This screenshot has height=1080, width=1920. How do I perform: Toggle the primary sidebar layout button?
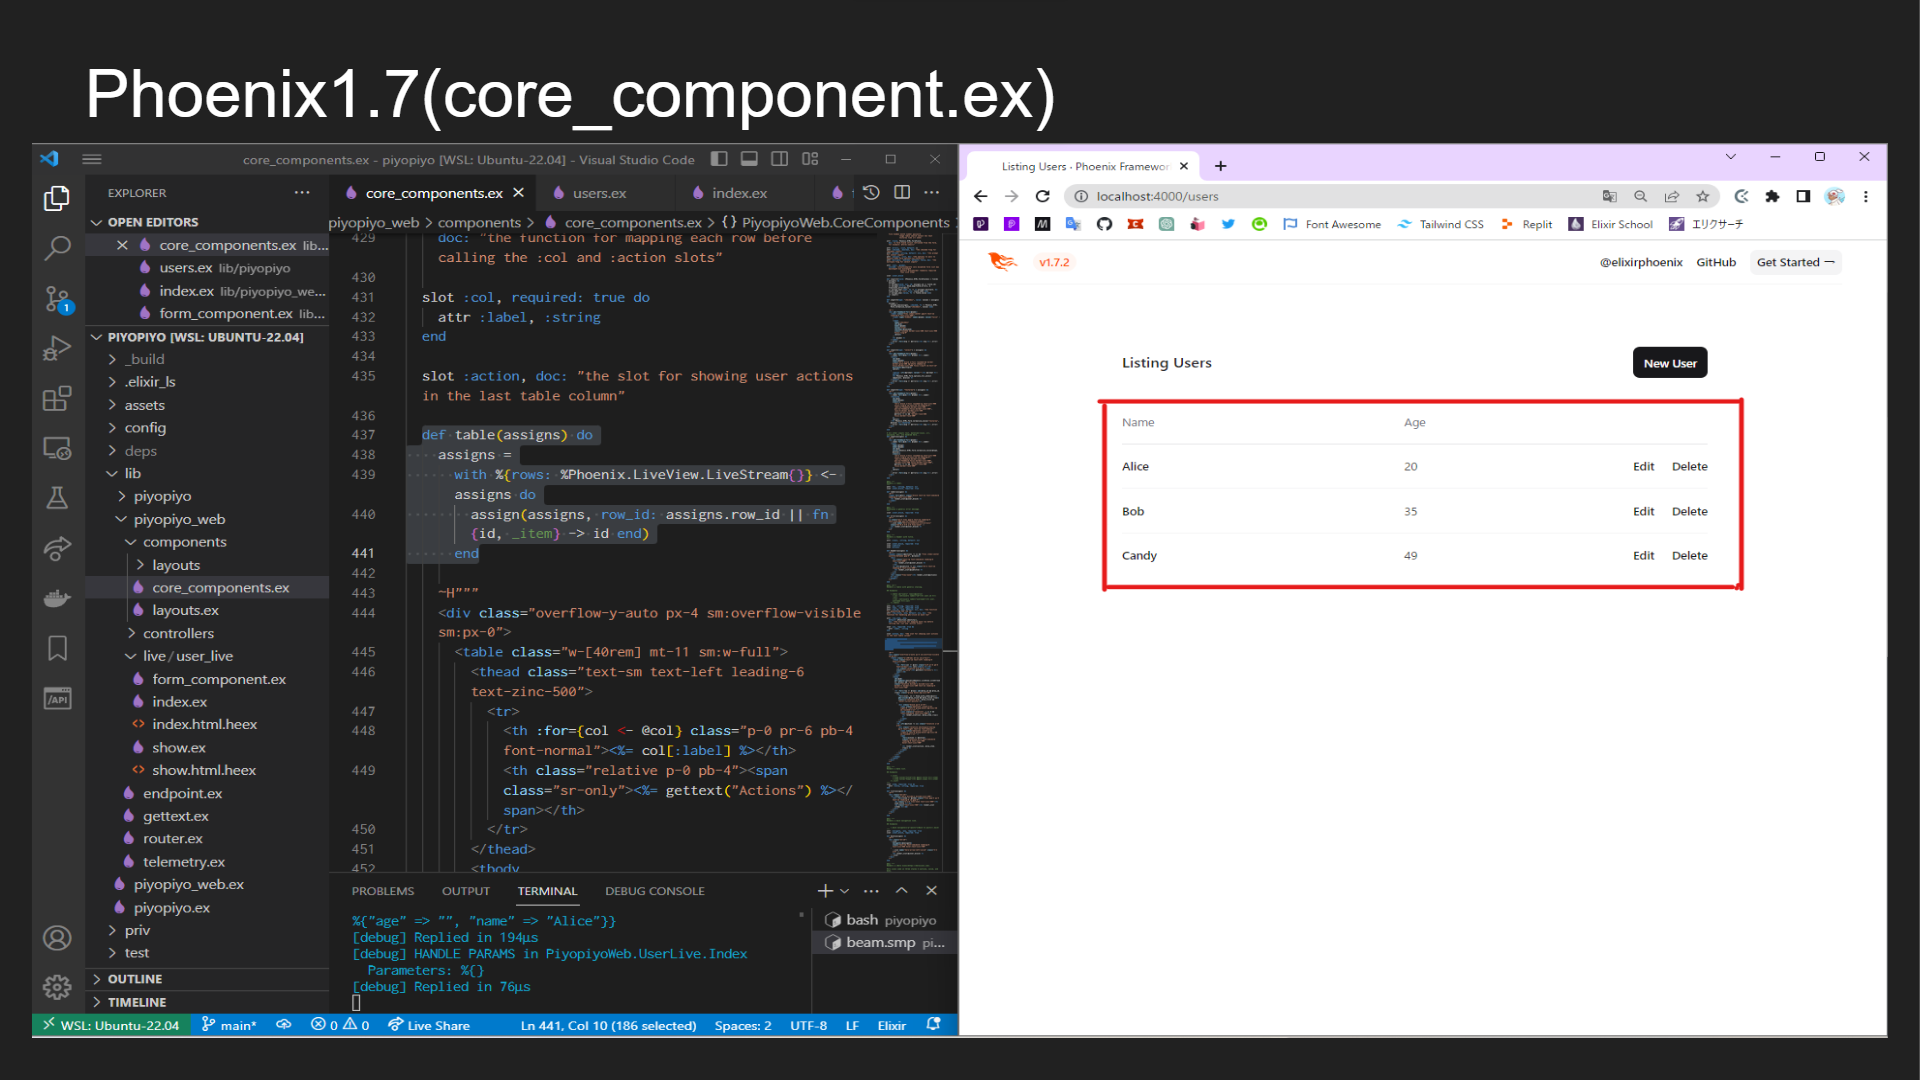point(719,159)
